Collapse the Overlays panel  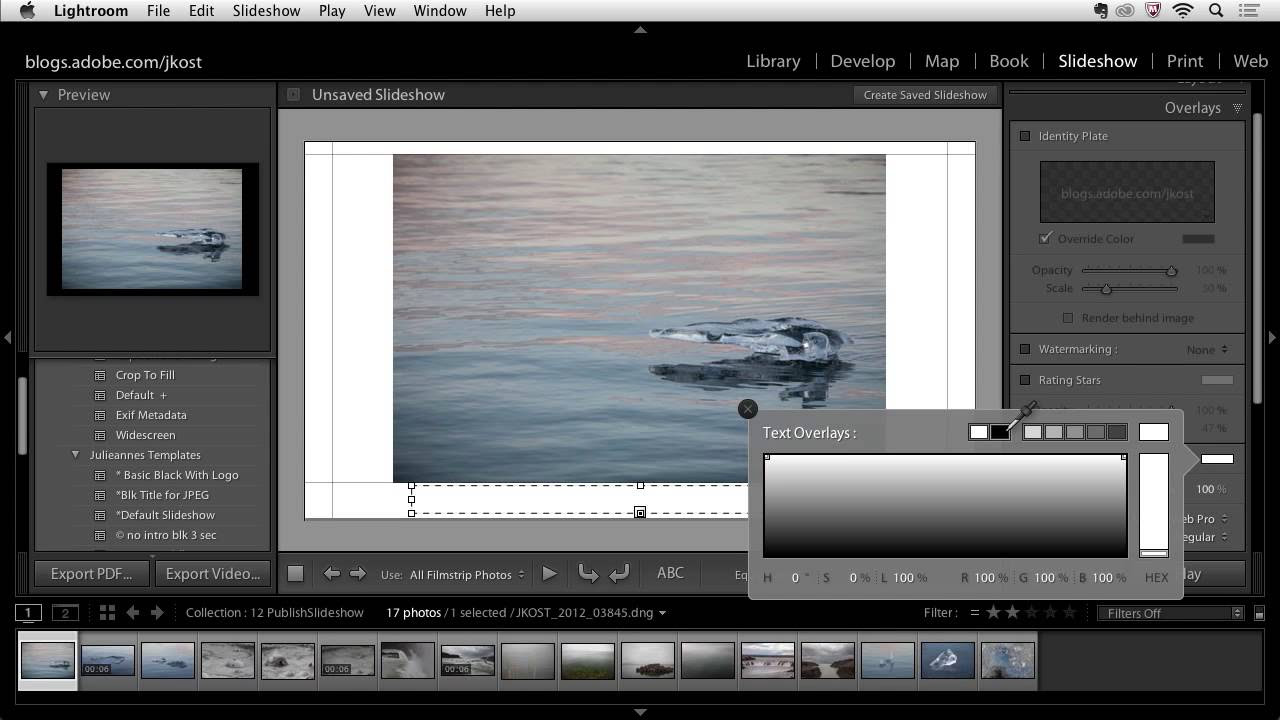1237,108
